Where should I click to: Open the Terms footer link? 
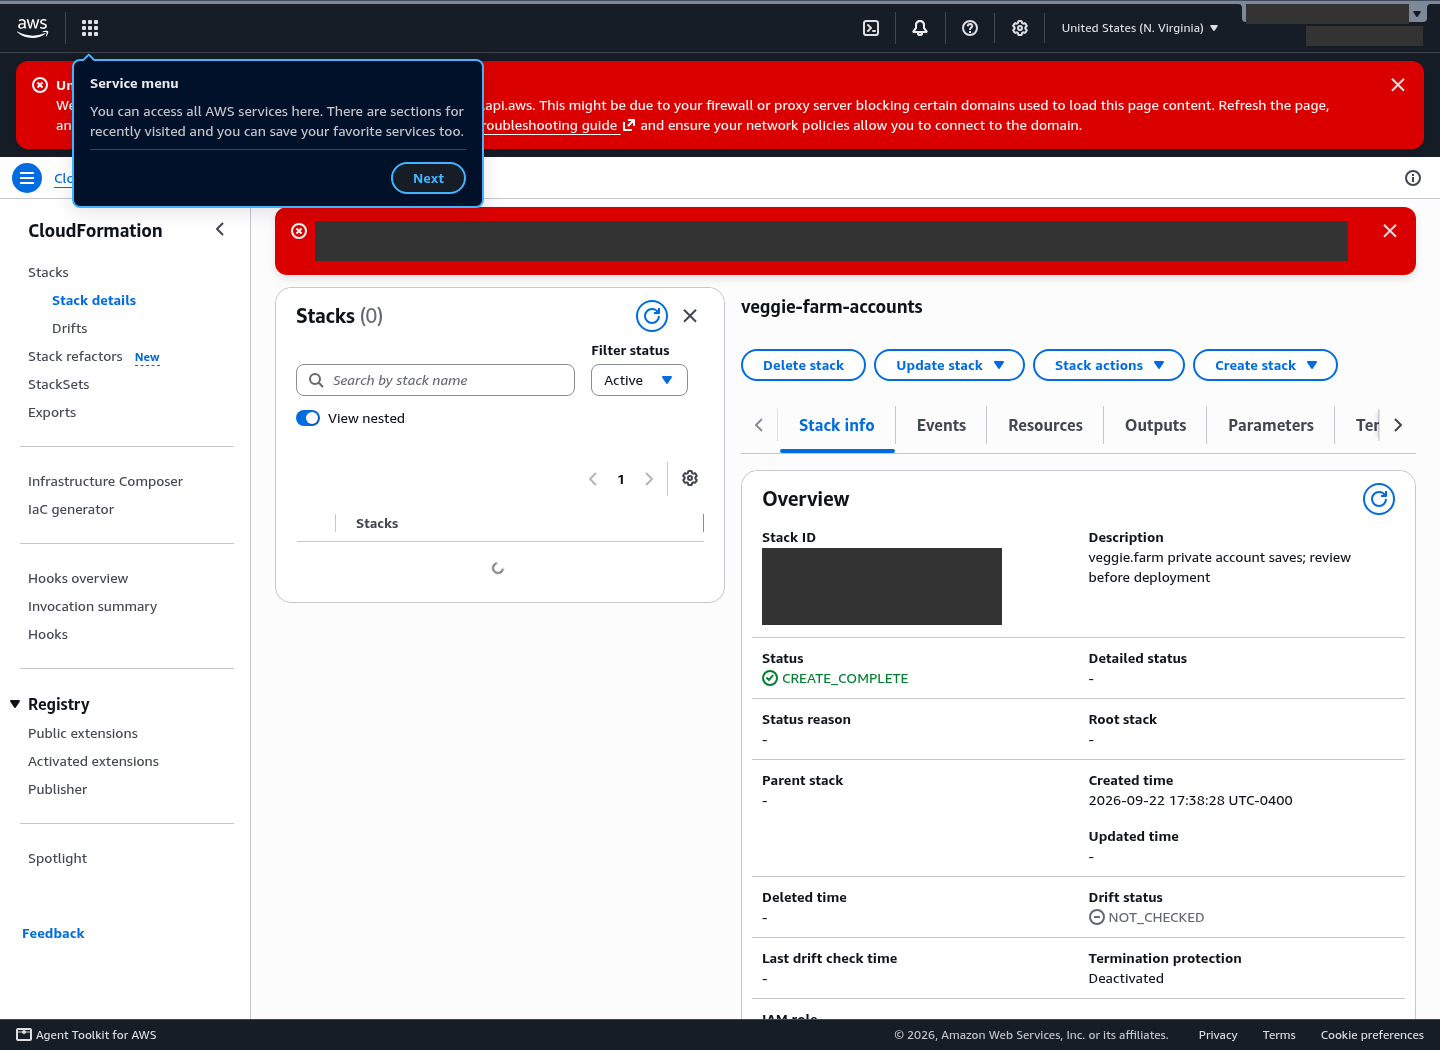(x=1279, y=1035)
